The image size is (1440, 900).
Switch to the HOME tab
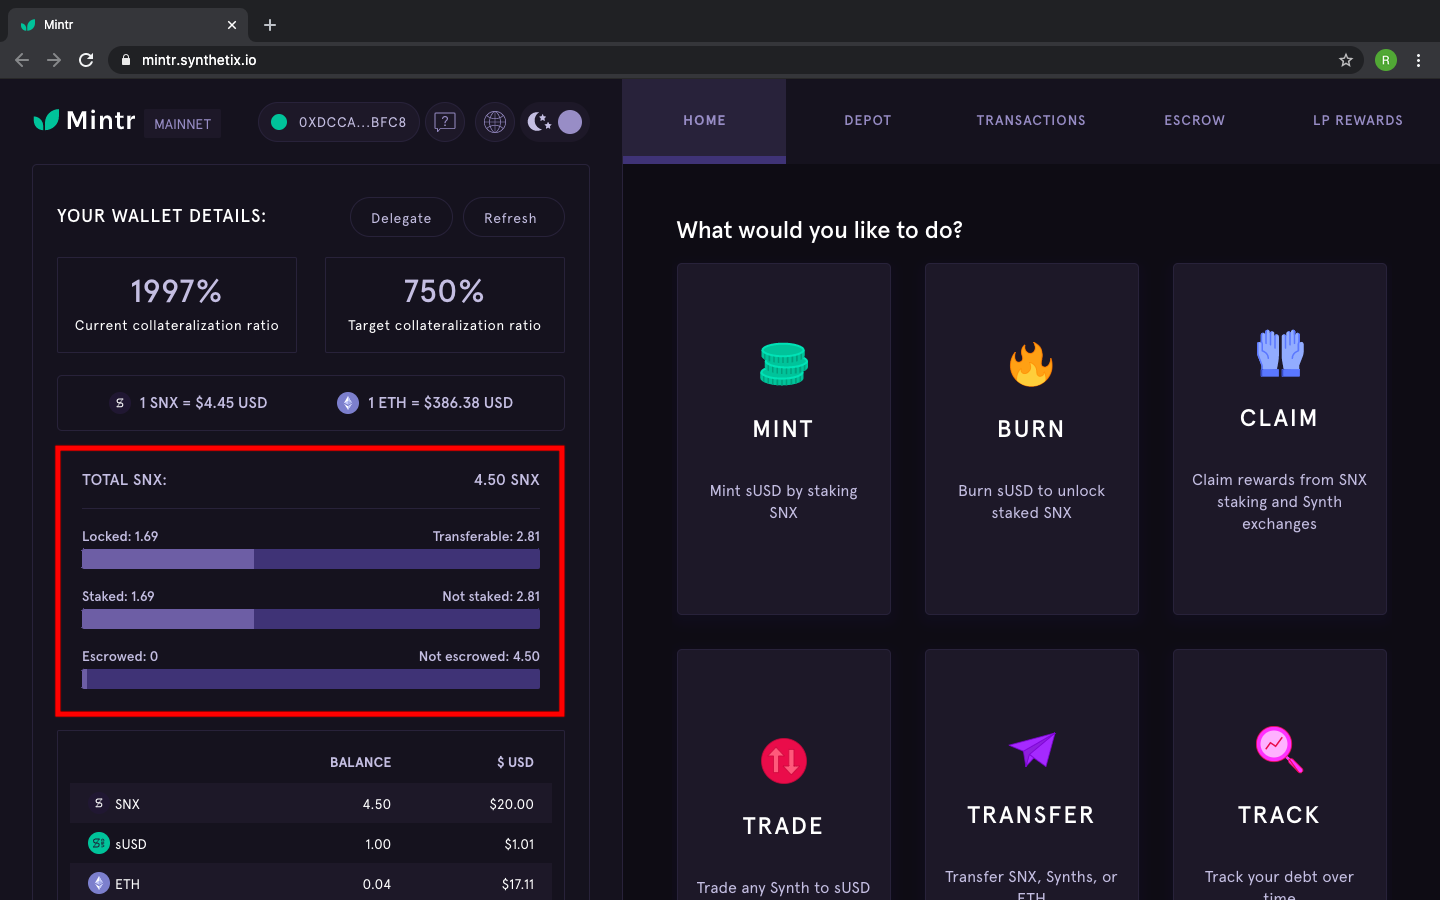coord(704,121)
